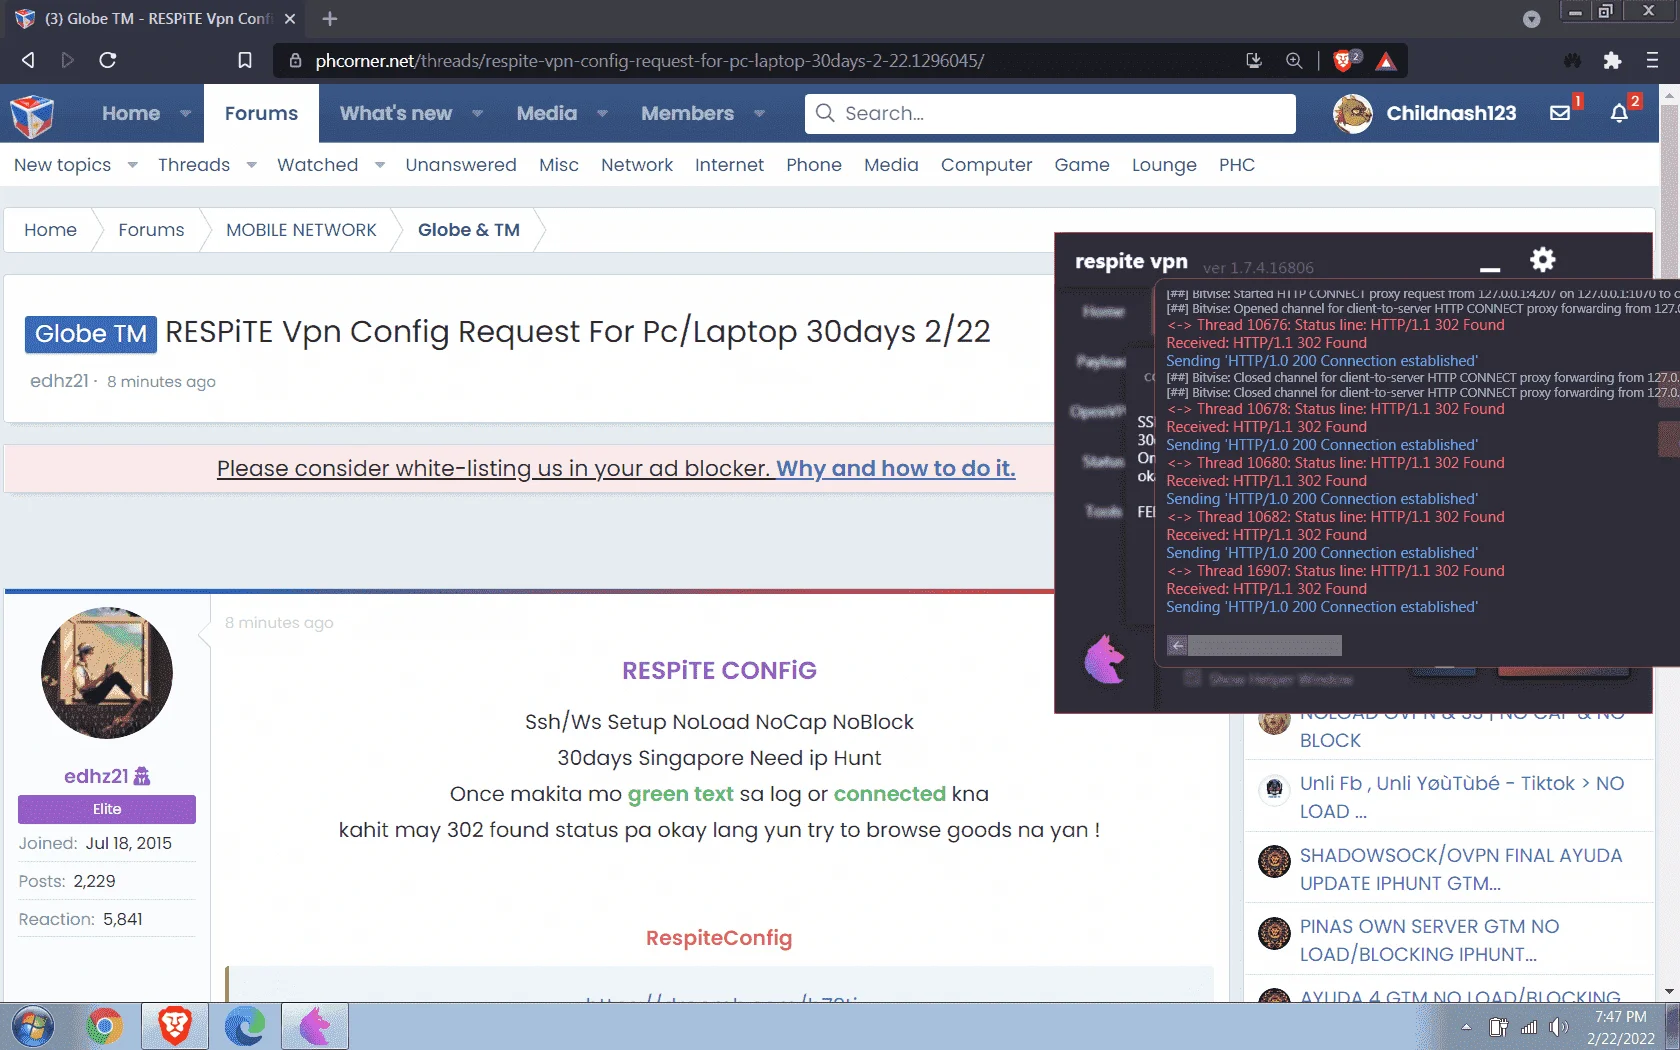
Task: Open 'Unli Fb, Unli YouTube - Tiktok' thread
Action: pos(1462,797)
